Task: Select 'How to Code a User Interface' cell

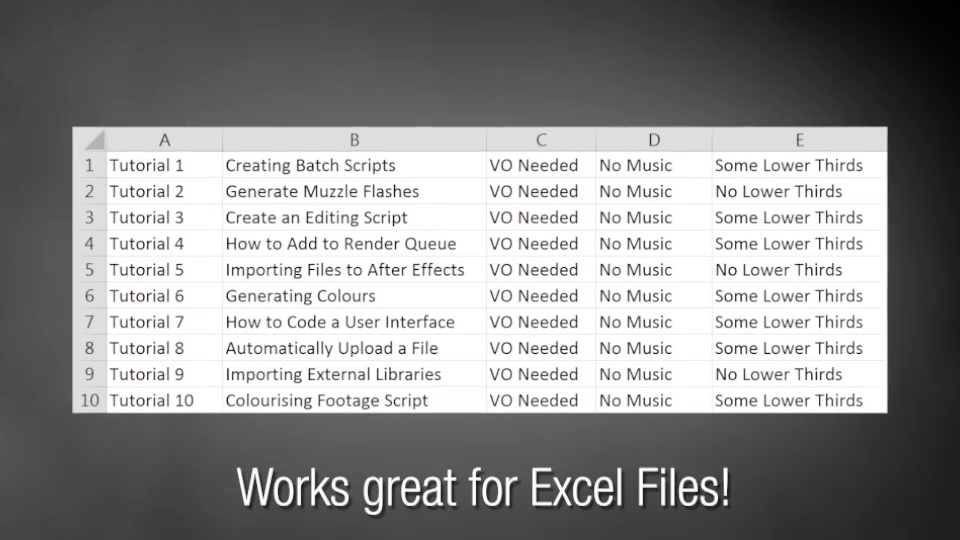Action: (x=354, y=322)
